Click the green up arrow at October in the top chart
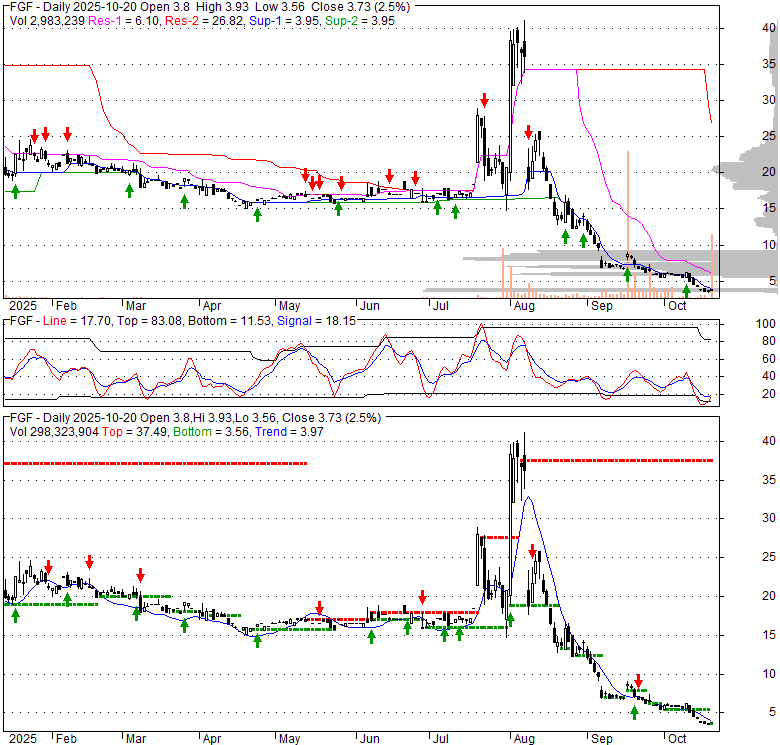780x745 pixels. pyautogui.click(x=686, y=291)
